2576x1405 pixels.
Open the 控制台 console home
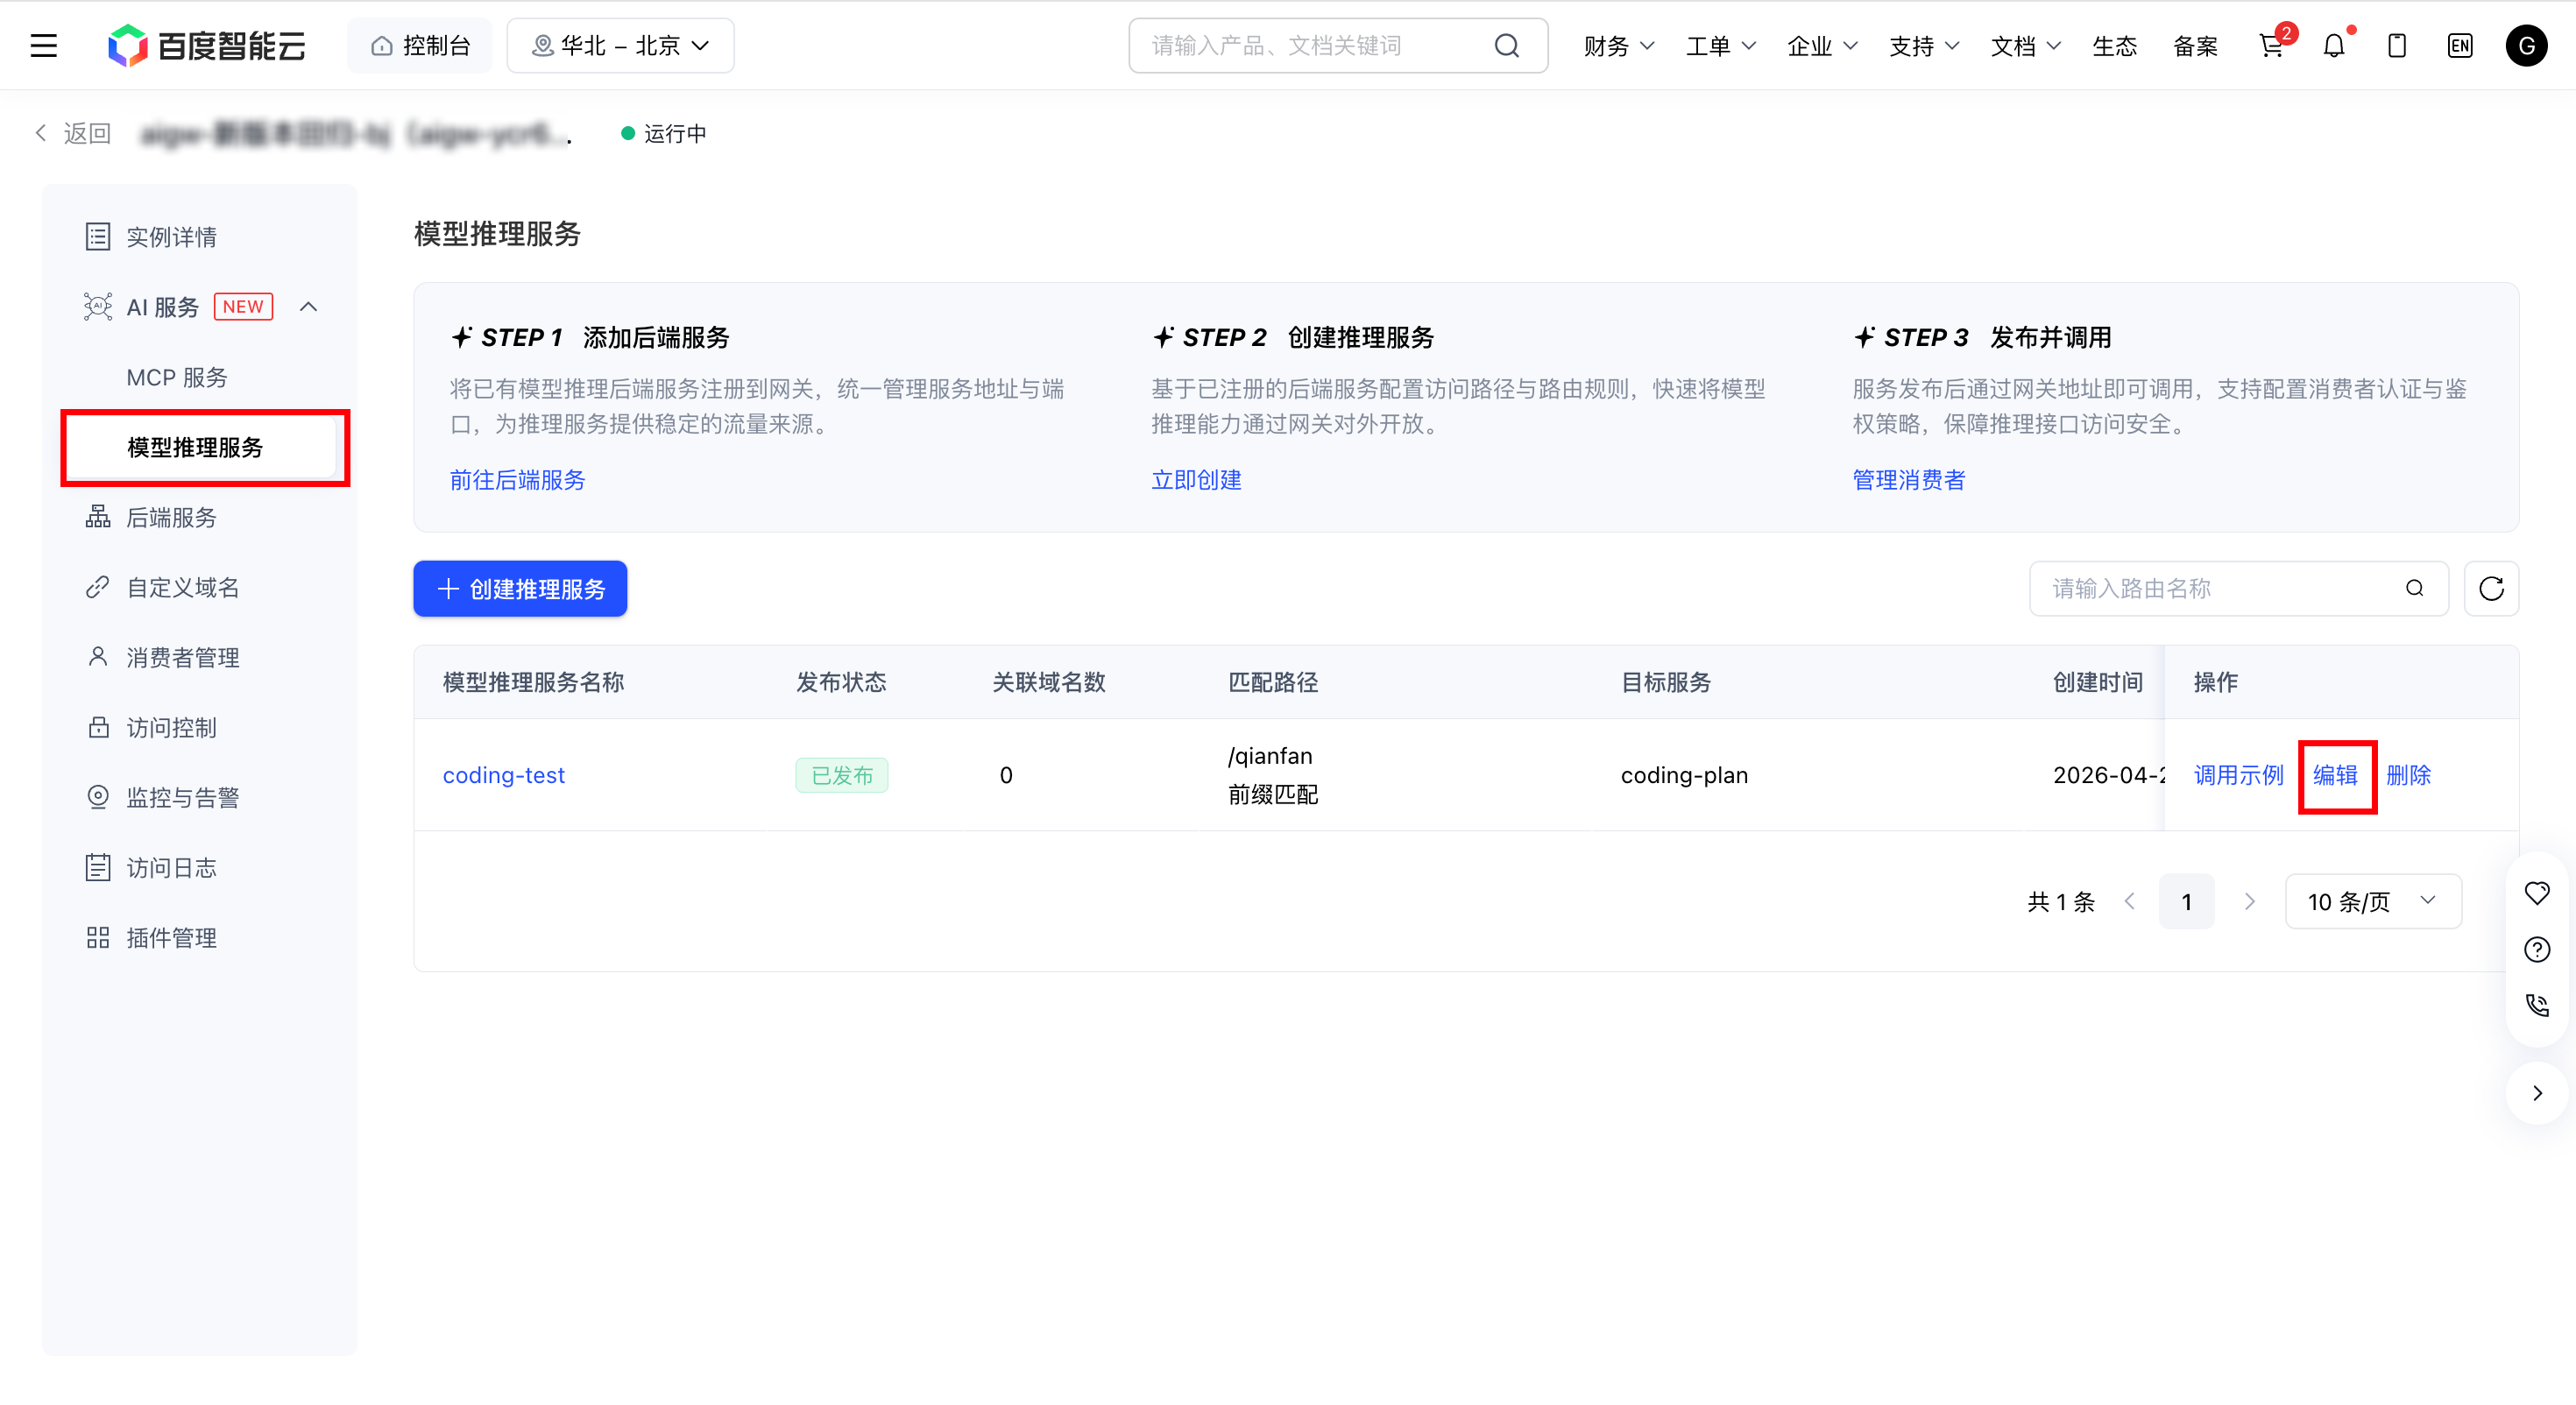420,45
